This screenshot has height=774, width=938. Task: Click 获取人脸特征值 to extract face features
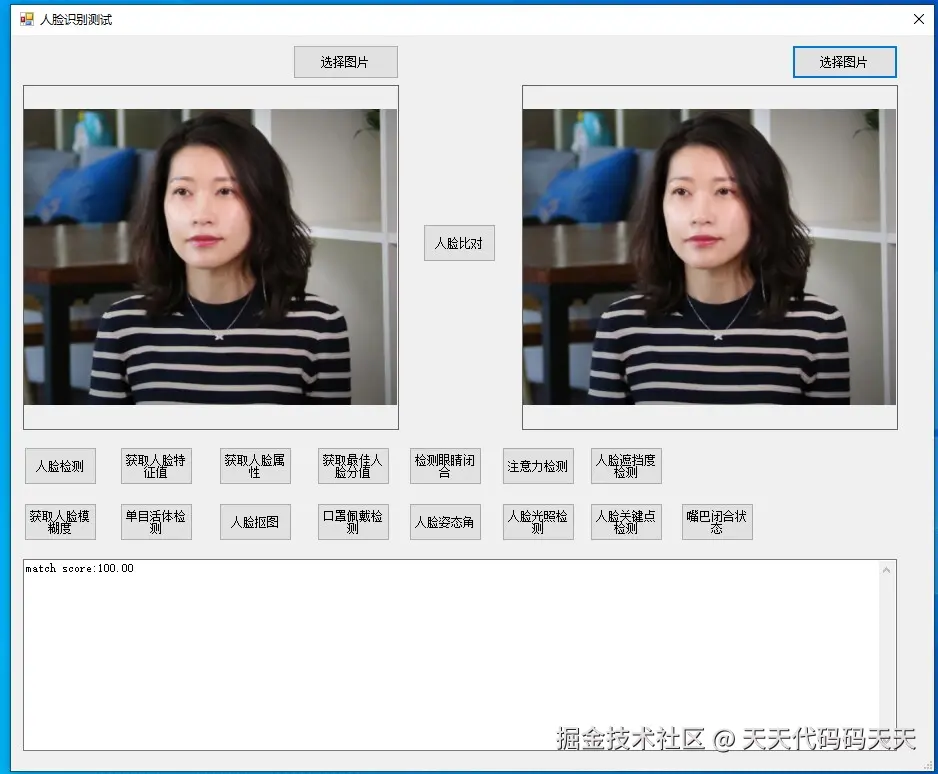click(156, 465)
